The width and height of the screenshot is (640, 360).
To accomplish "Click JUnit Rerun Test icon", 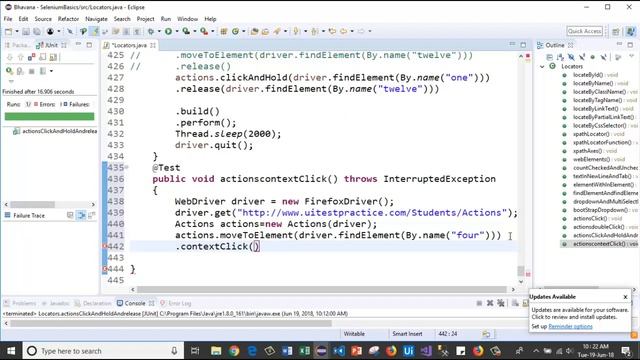I will point(9,71).
